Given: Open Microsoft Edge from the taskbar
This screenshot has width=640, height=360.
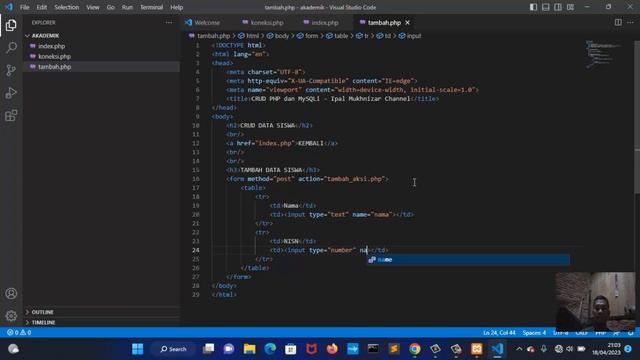Looking at the screenshot, I should tap(270, 349).
